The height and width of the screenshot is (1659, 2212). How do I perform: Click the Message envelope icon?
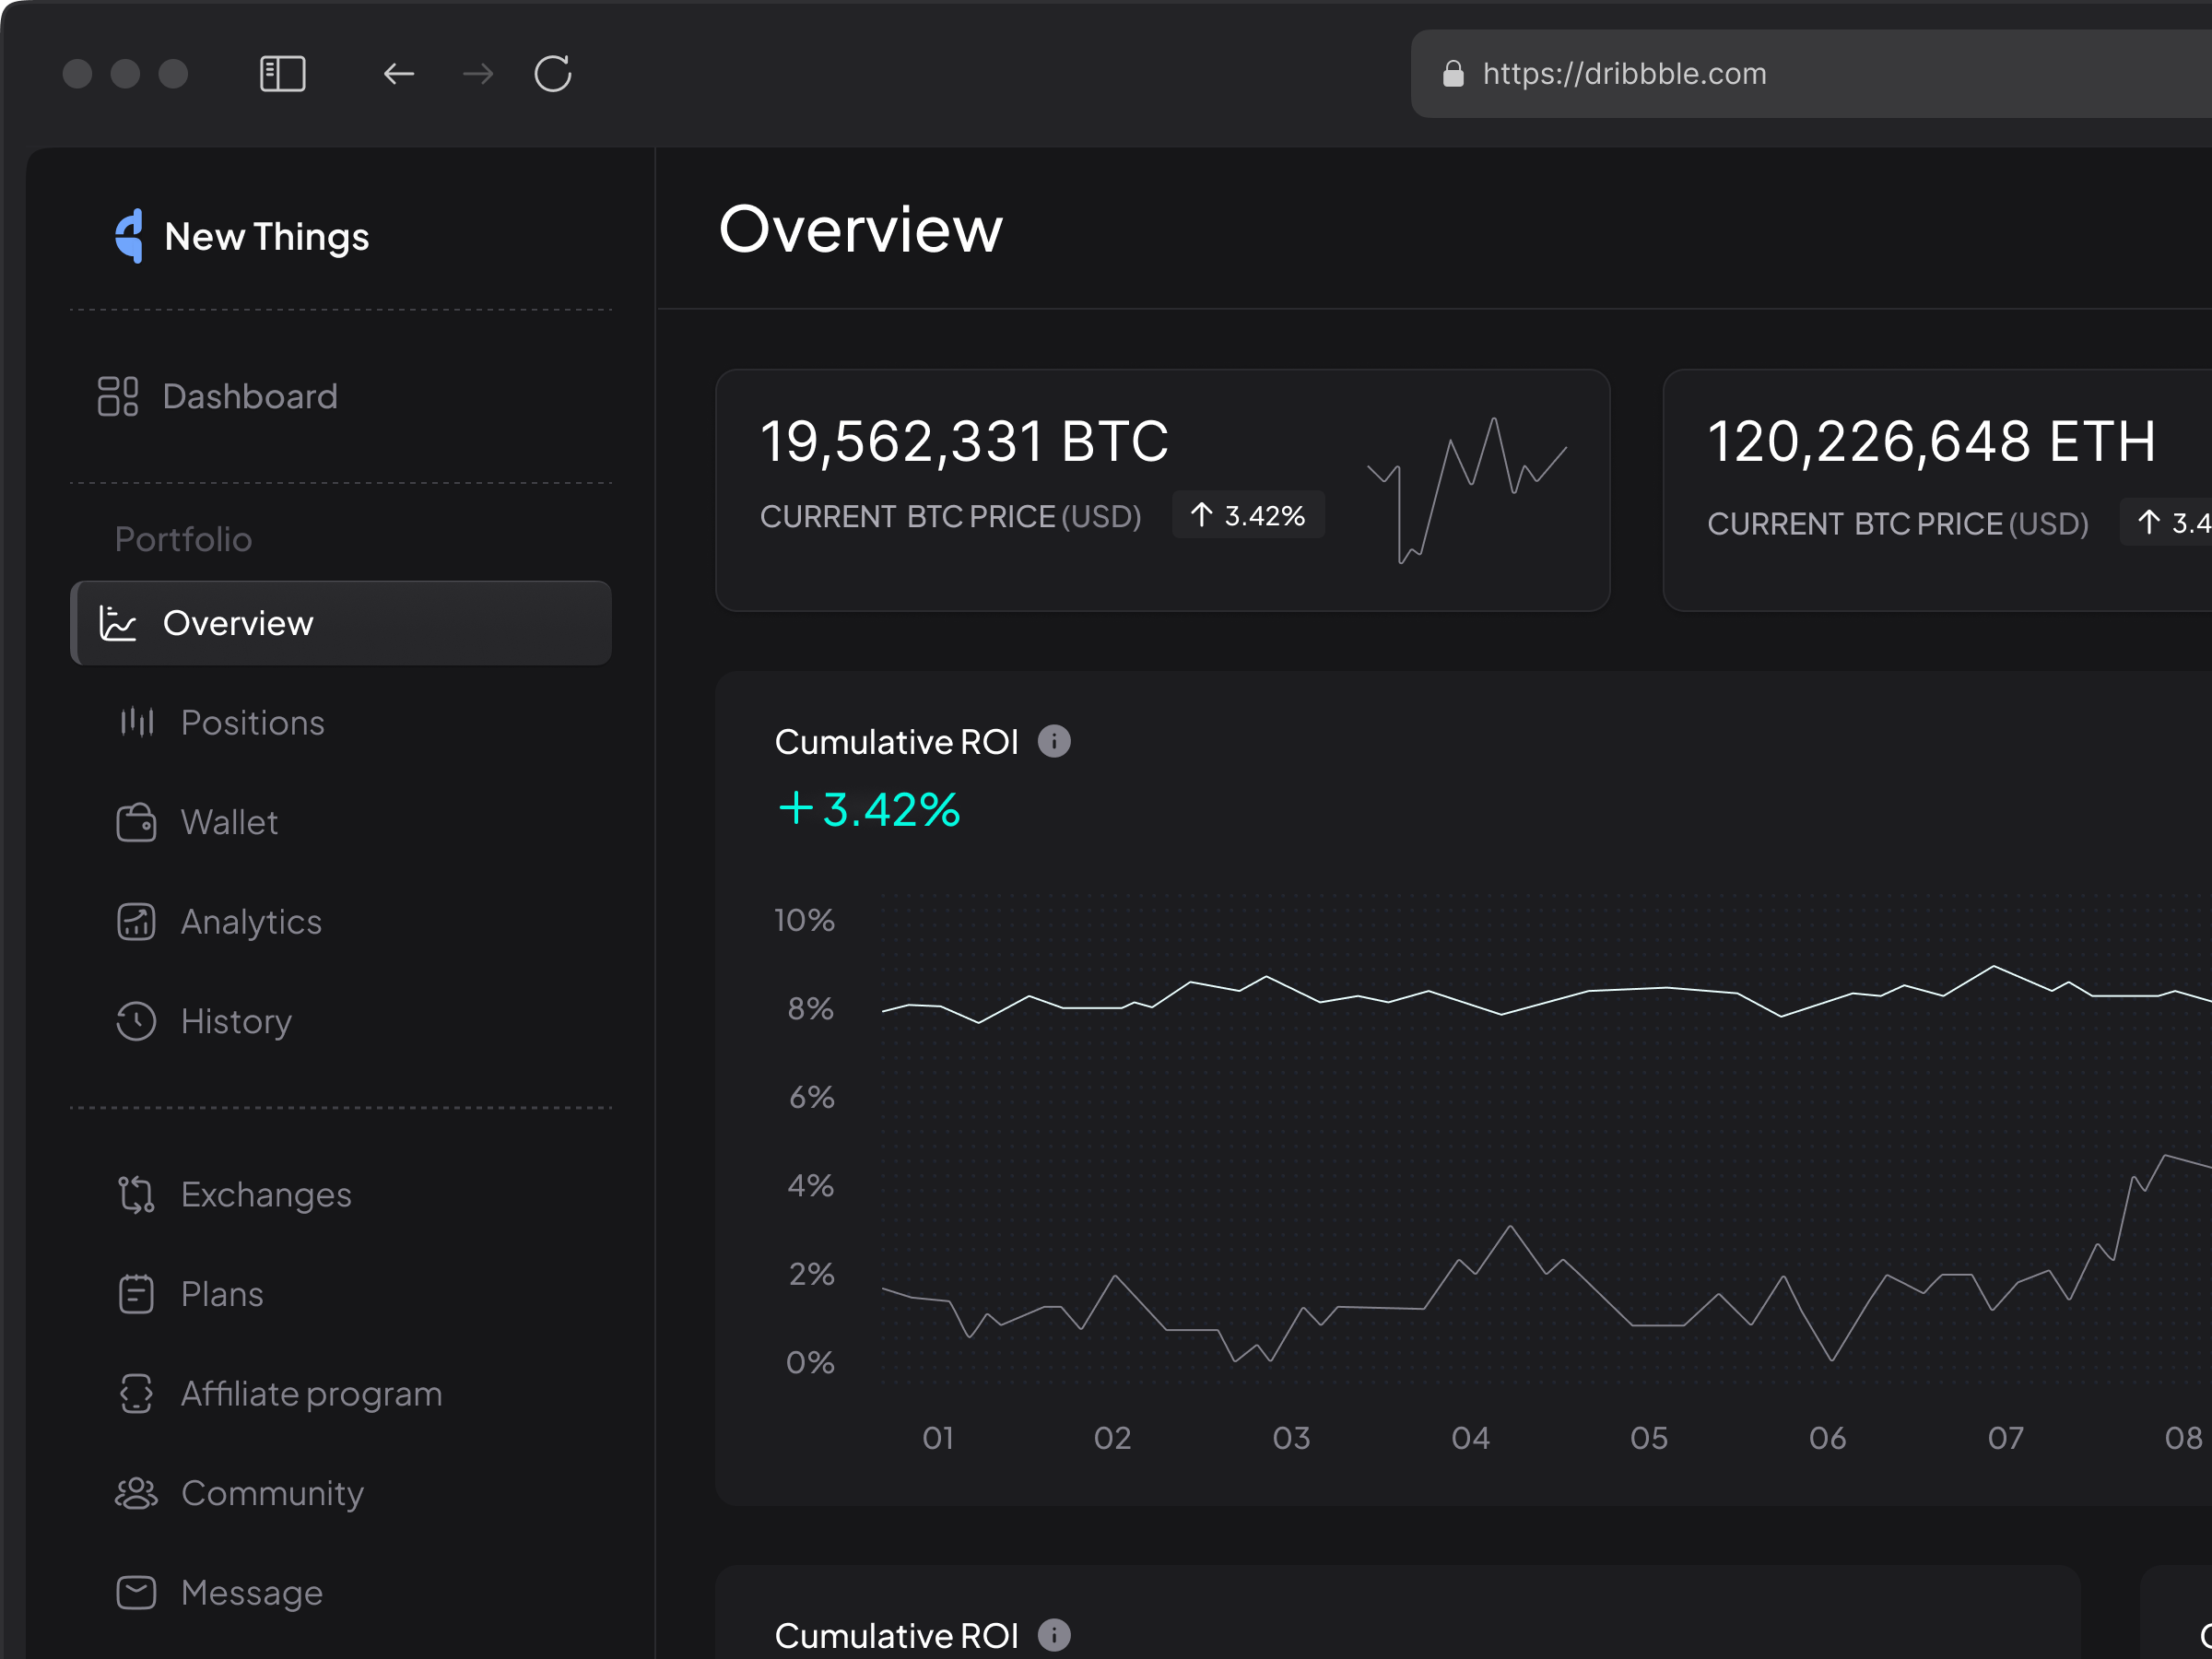(135, 1592)
